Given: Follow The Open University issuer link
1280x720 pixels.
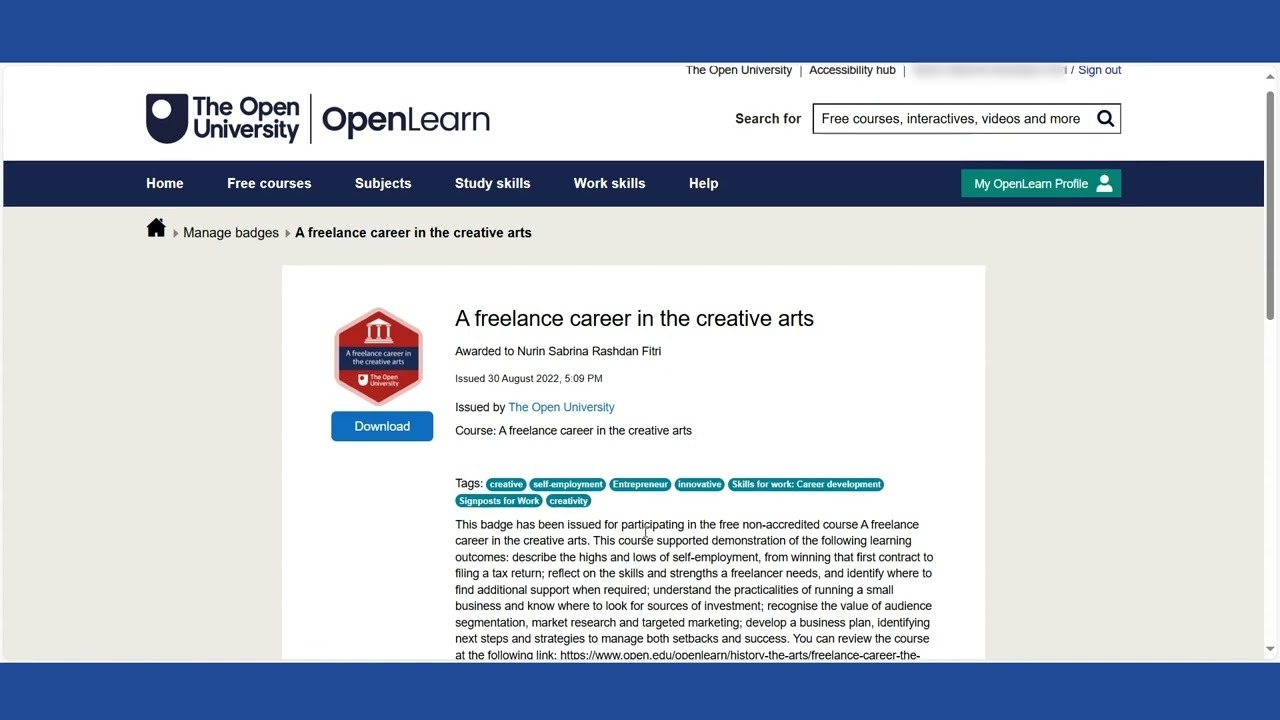Looking at the screenshot, I should [x=561, y=407].
